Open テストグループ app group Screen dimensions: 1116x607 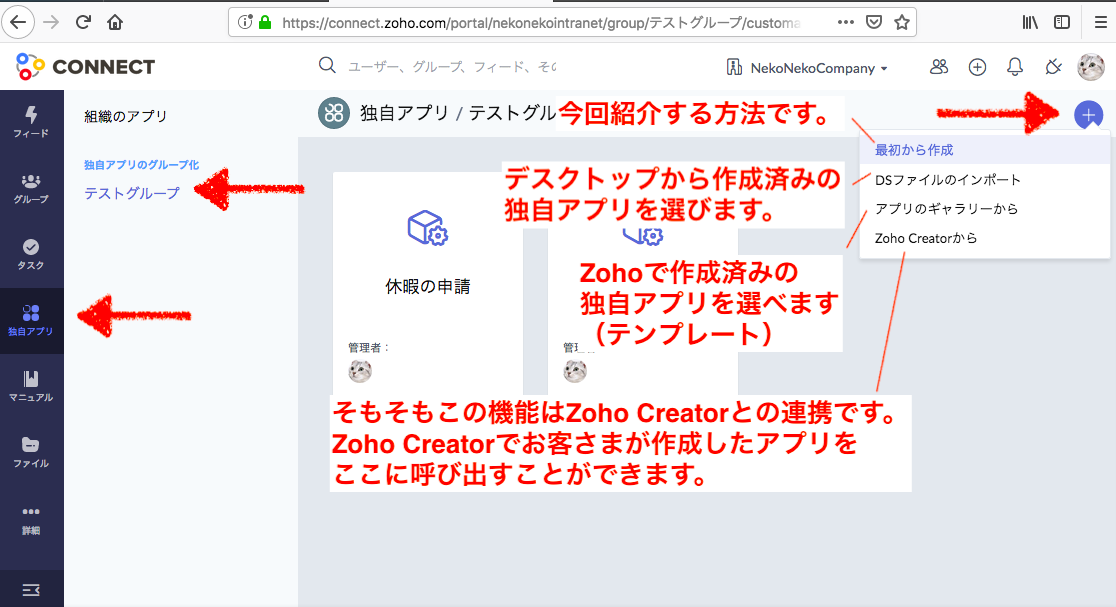132,193
